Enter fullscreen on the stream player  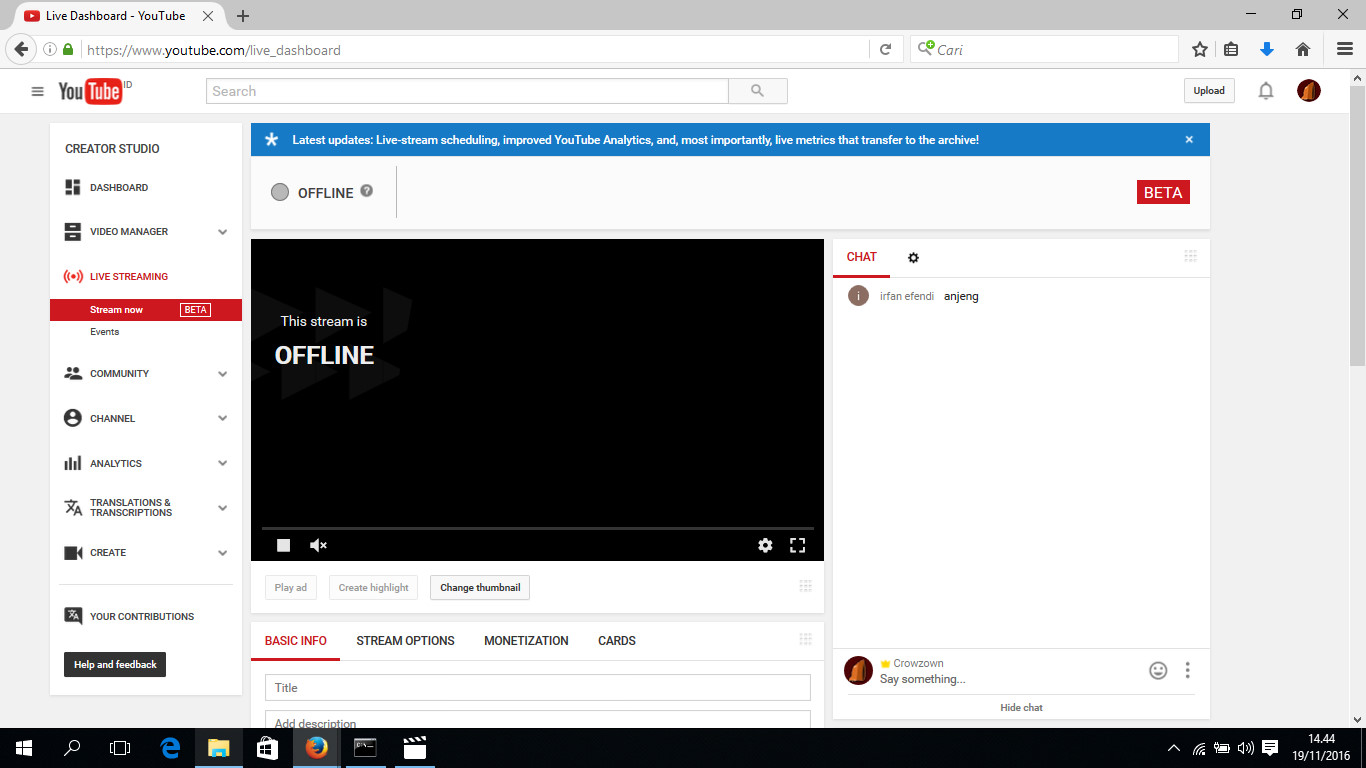click(x=797, y=545)
